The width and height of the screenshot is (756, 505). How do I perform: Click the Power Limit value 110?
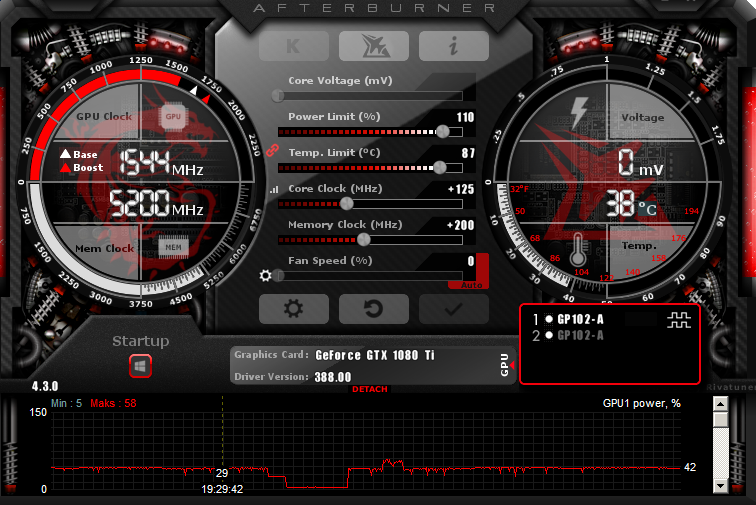(x=465, y=117)
